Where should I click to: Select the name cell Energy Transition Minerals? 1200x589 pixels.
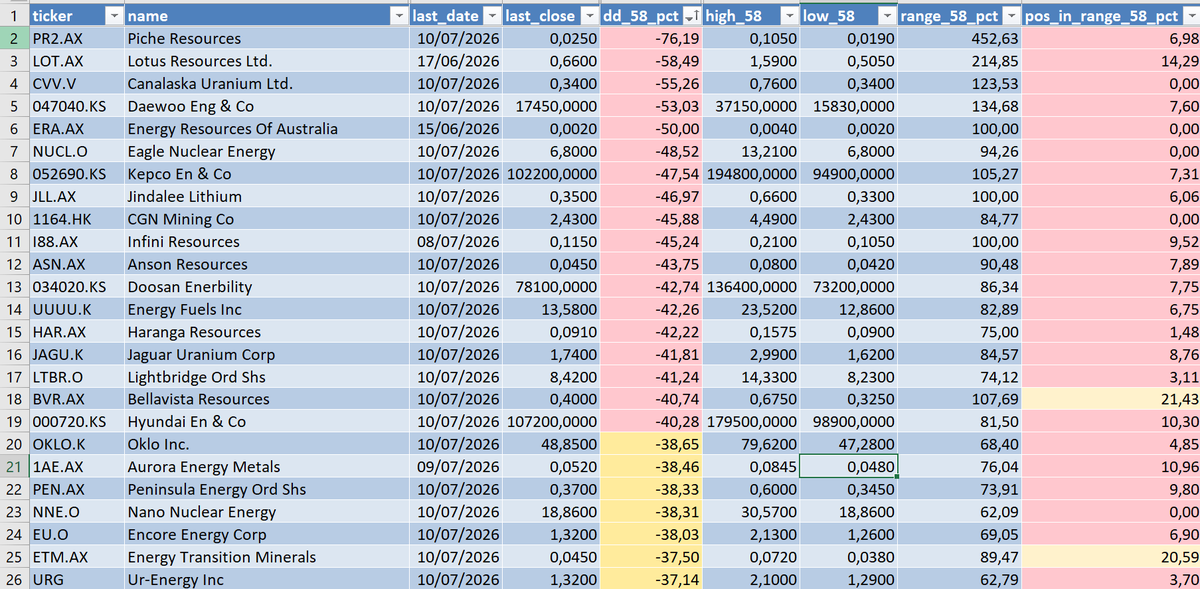click(x=267, y=557)
